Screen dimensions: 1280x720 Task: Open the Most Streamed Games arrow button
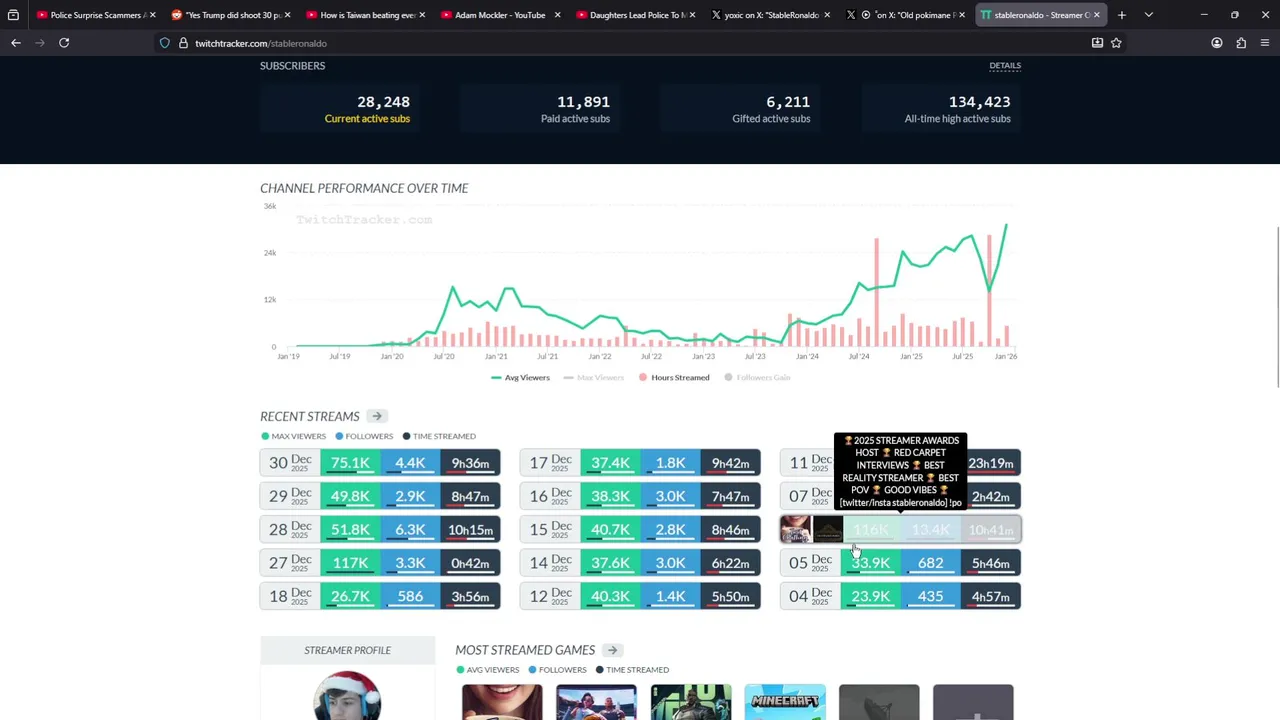(x=612, y=650)
